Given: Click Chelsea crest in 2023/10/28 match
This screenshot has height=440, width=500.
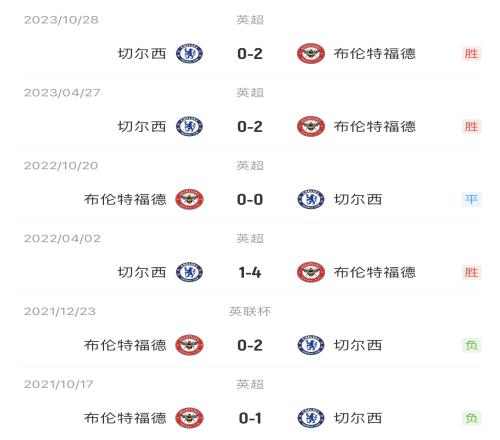Looking at the screenshot, I should pyautogui.click(x=189, y=54).
